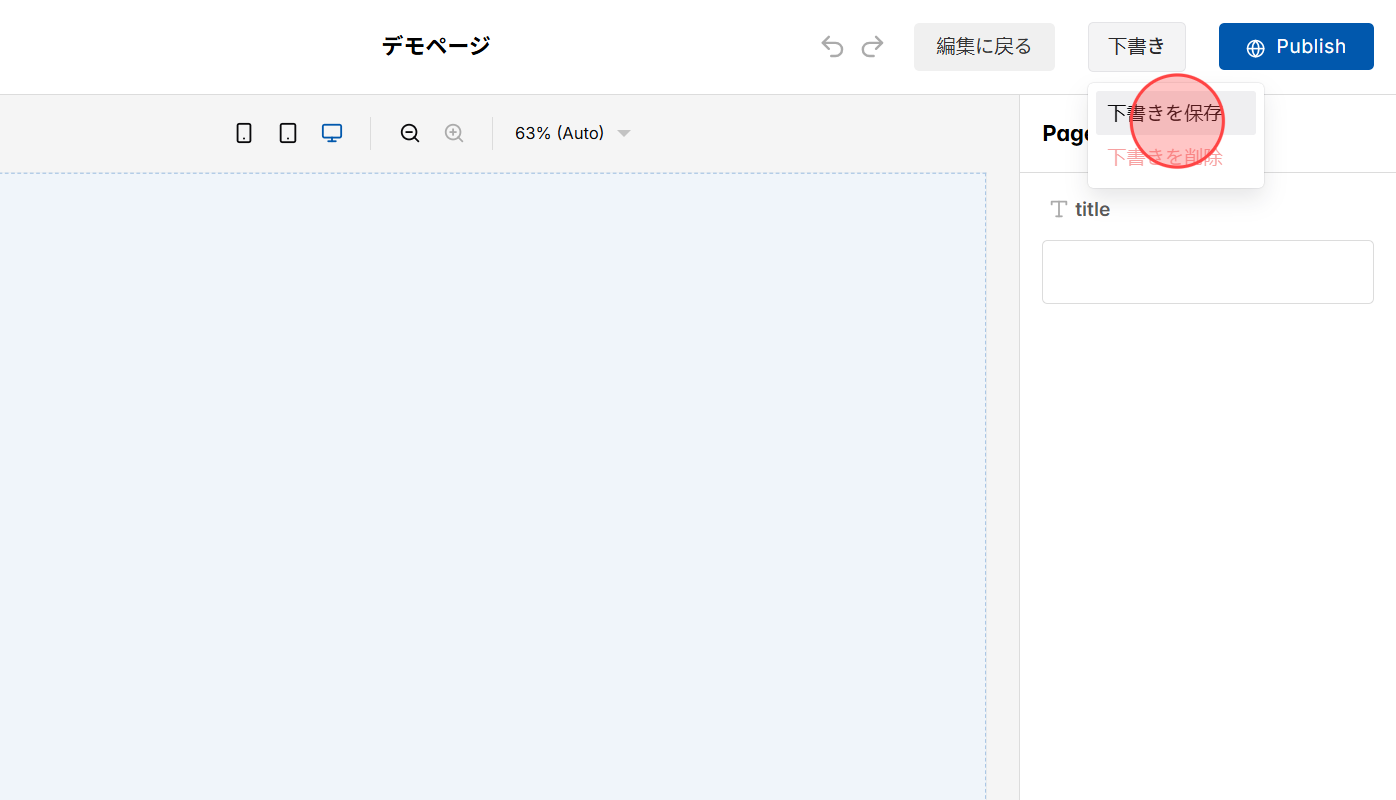Click the globe icon on Publish button
Screen dimensions: 1396x800
1255,46
